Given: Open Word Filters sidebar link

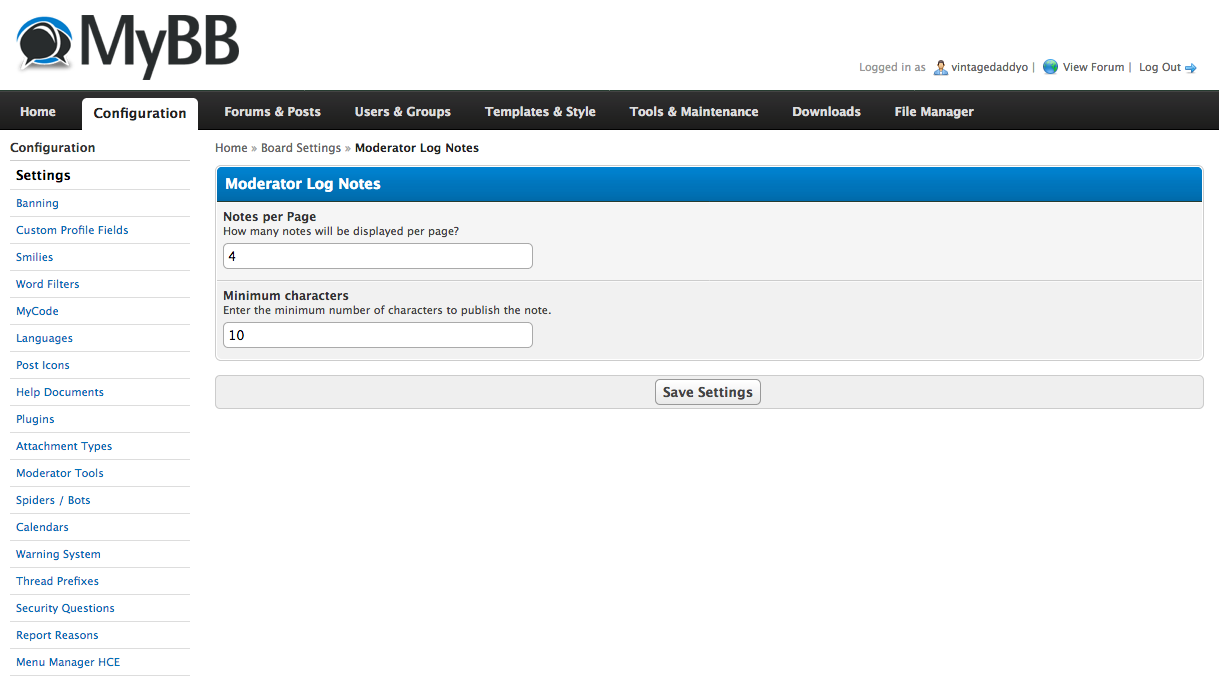Looking at the screenshot, I should 47,284.
